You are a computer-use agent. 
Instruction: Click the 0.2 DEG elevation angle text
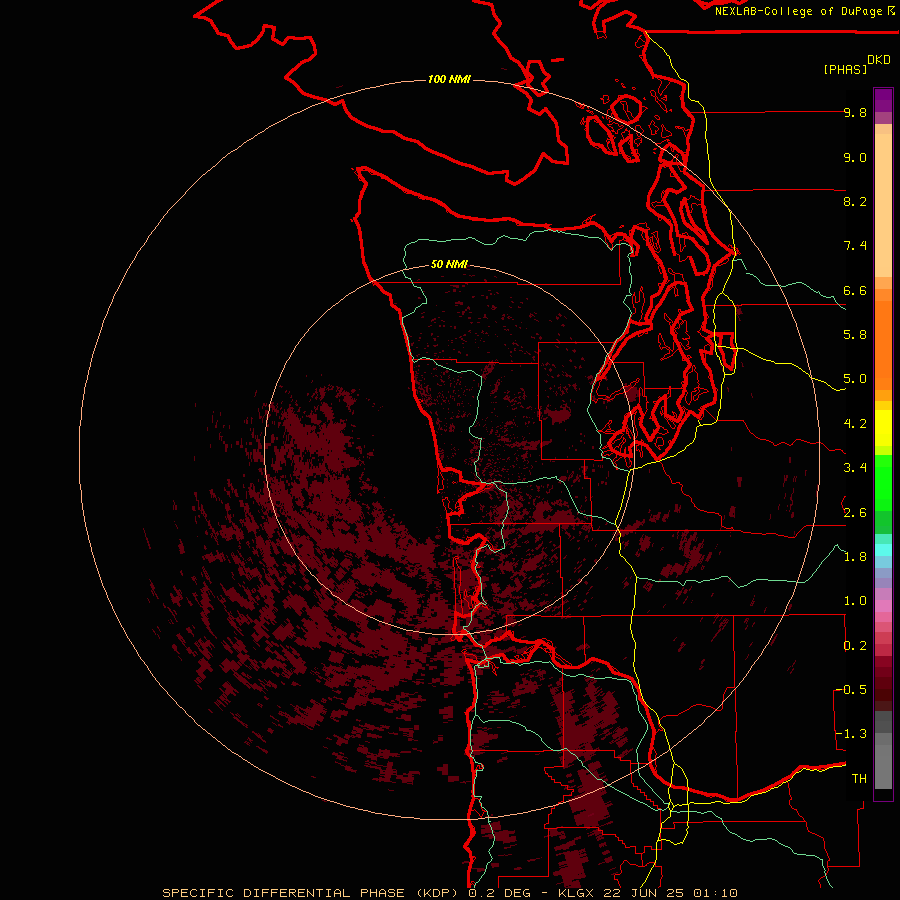[501, 893]
